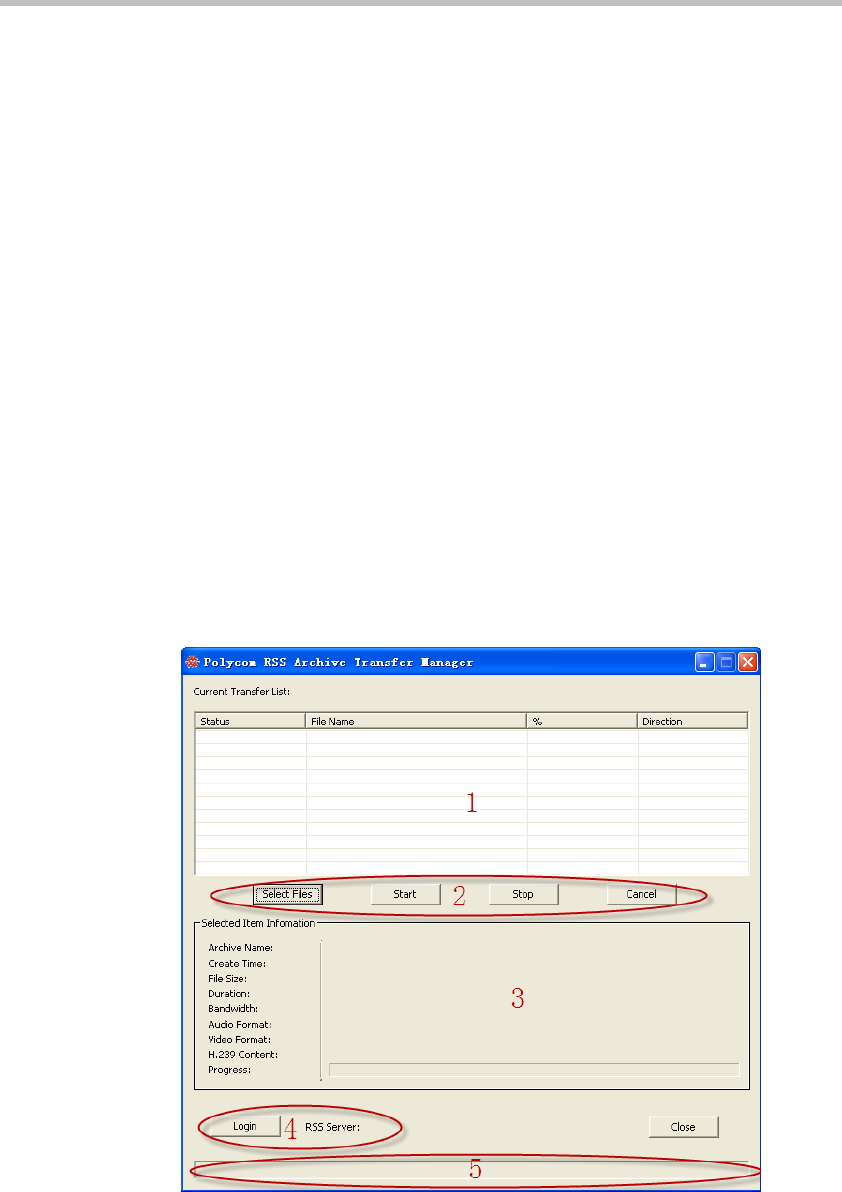Start the archive transfer
This screenshot has width=842, height=1192.
click(x=405, y=894)
